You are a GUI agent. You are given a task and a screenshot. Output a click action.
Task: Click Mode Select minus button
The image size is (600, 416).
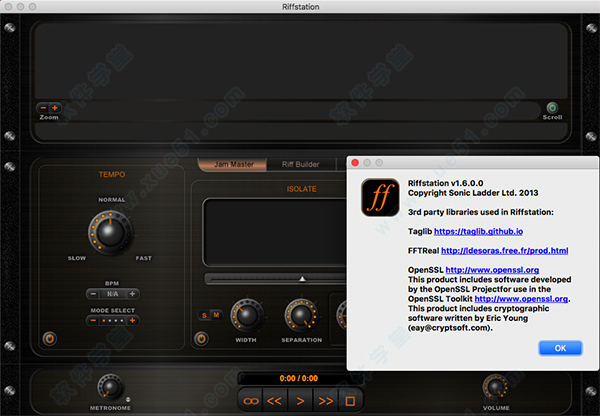tap(93, 320)
